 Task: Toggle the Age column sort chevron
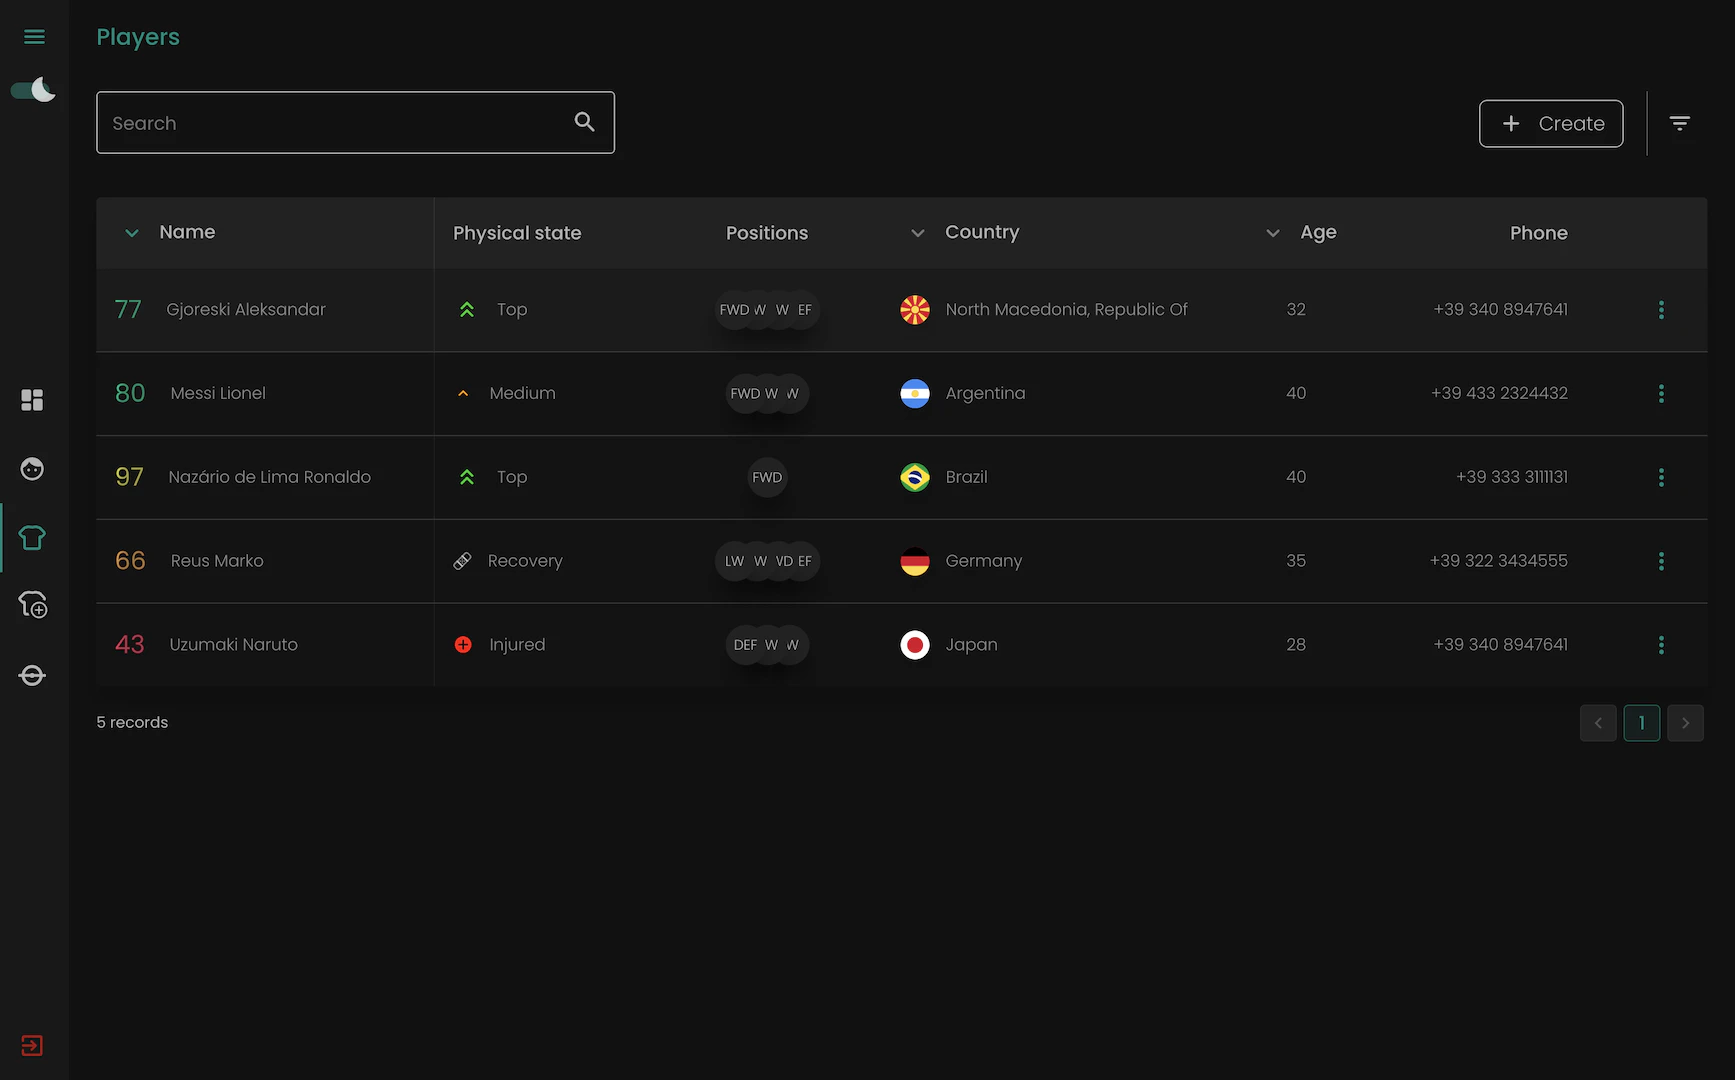point(1273,233)
